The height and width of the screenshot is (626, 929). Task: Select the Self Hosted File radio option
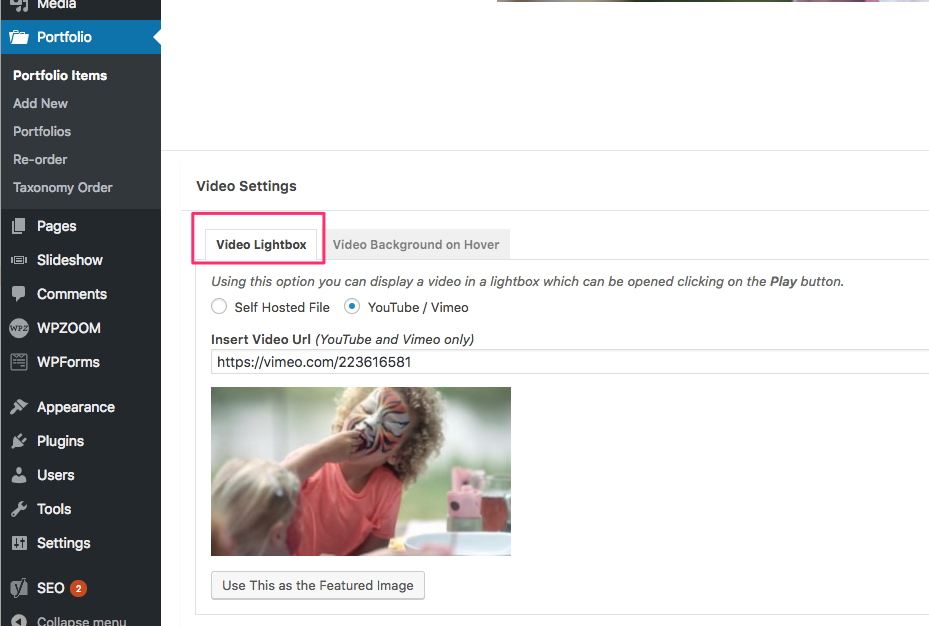pyautogui.click(x=219, y=307)
